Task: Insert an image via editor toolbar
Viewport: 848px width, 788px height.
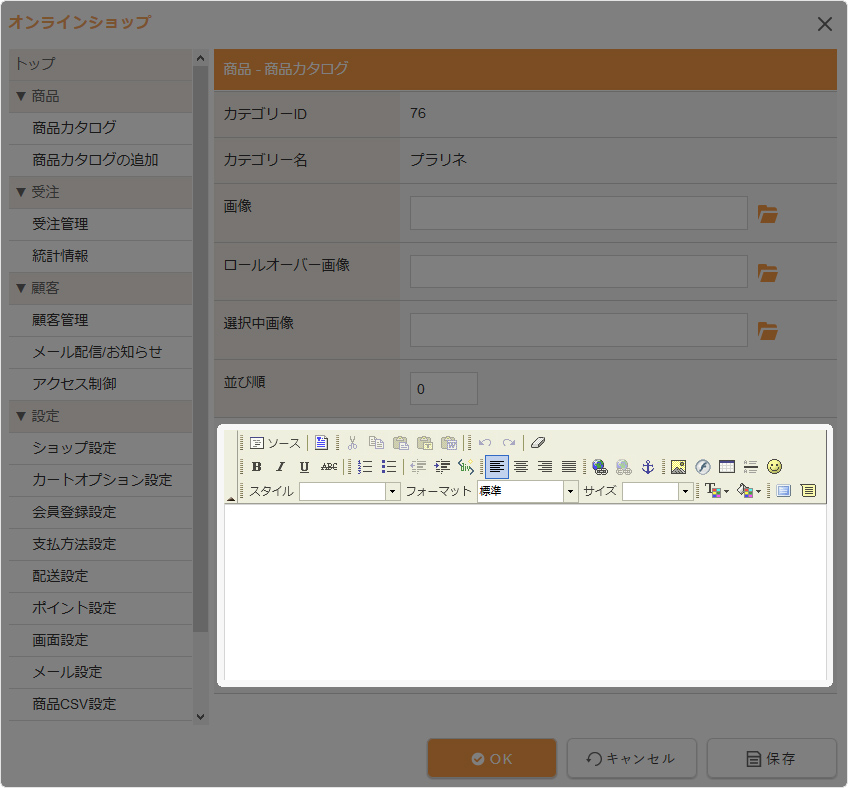Action: pyautogui.click(x=678, y=467)
